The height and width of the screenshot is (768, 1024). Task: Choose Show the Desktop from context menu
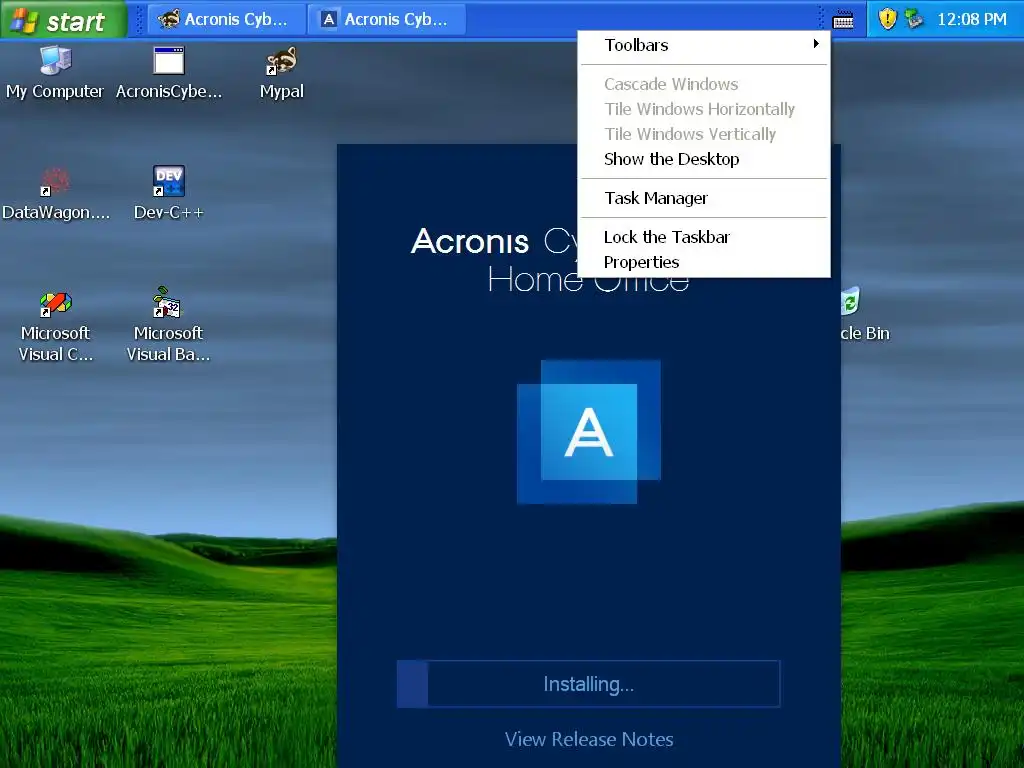tap(704, 159)
